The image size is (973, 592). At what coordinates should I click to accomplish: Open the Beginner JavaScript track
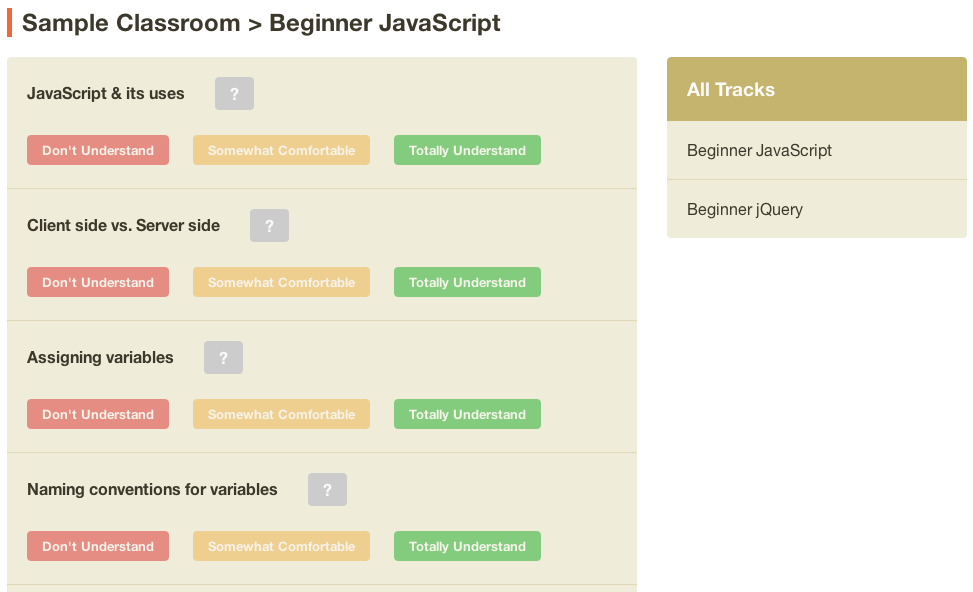[817, 150]
